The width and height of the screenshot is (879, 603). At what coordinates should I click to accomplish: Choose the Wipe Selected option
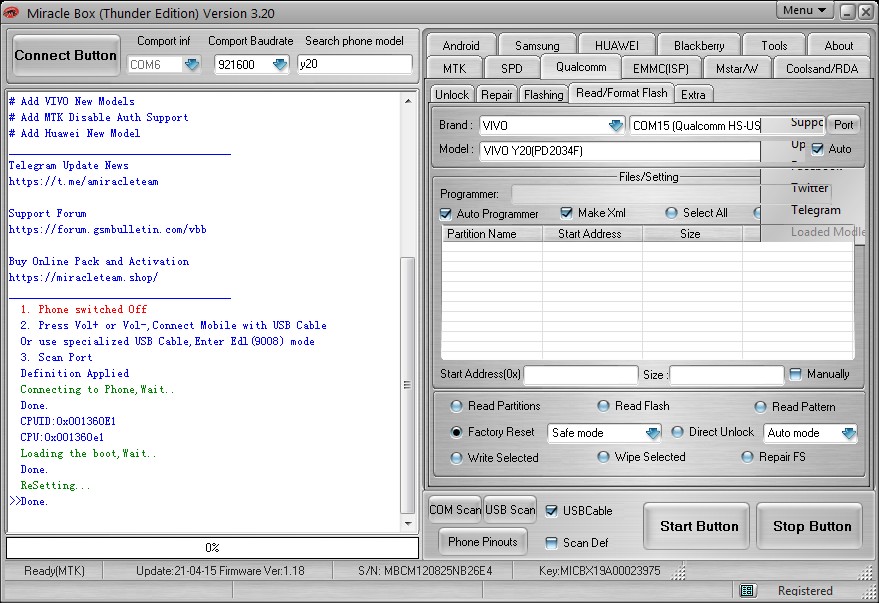(x=603, y=457)
